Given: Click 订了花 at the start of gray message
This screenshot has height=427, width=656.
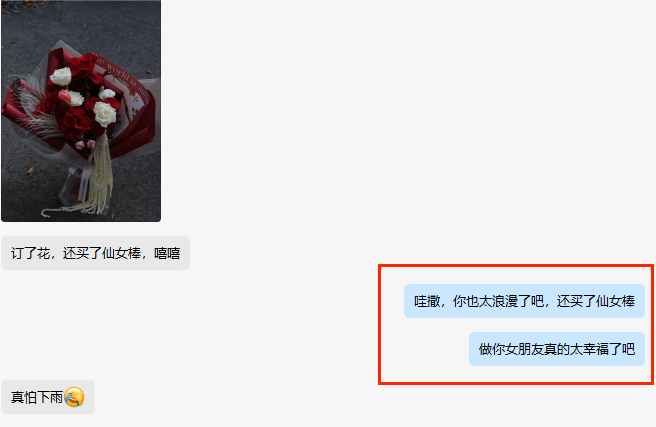Looking at the screenshot, I should coord(31,253).
